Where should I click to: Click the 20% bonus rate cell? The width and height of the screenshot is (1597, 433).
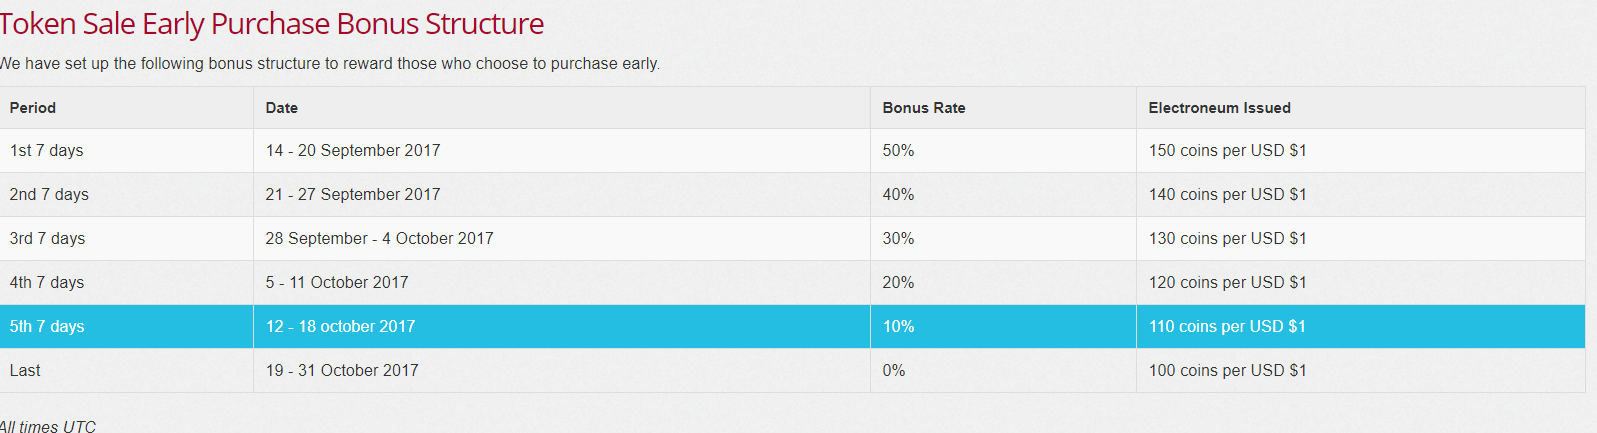1003,283
